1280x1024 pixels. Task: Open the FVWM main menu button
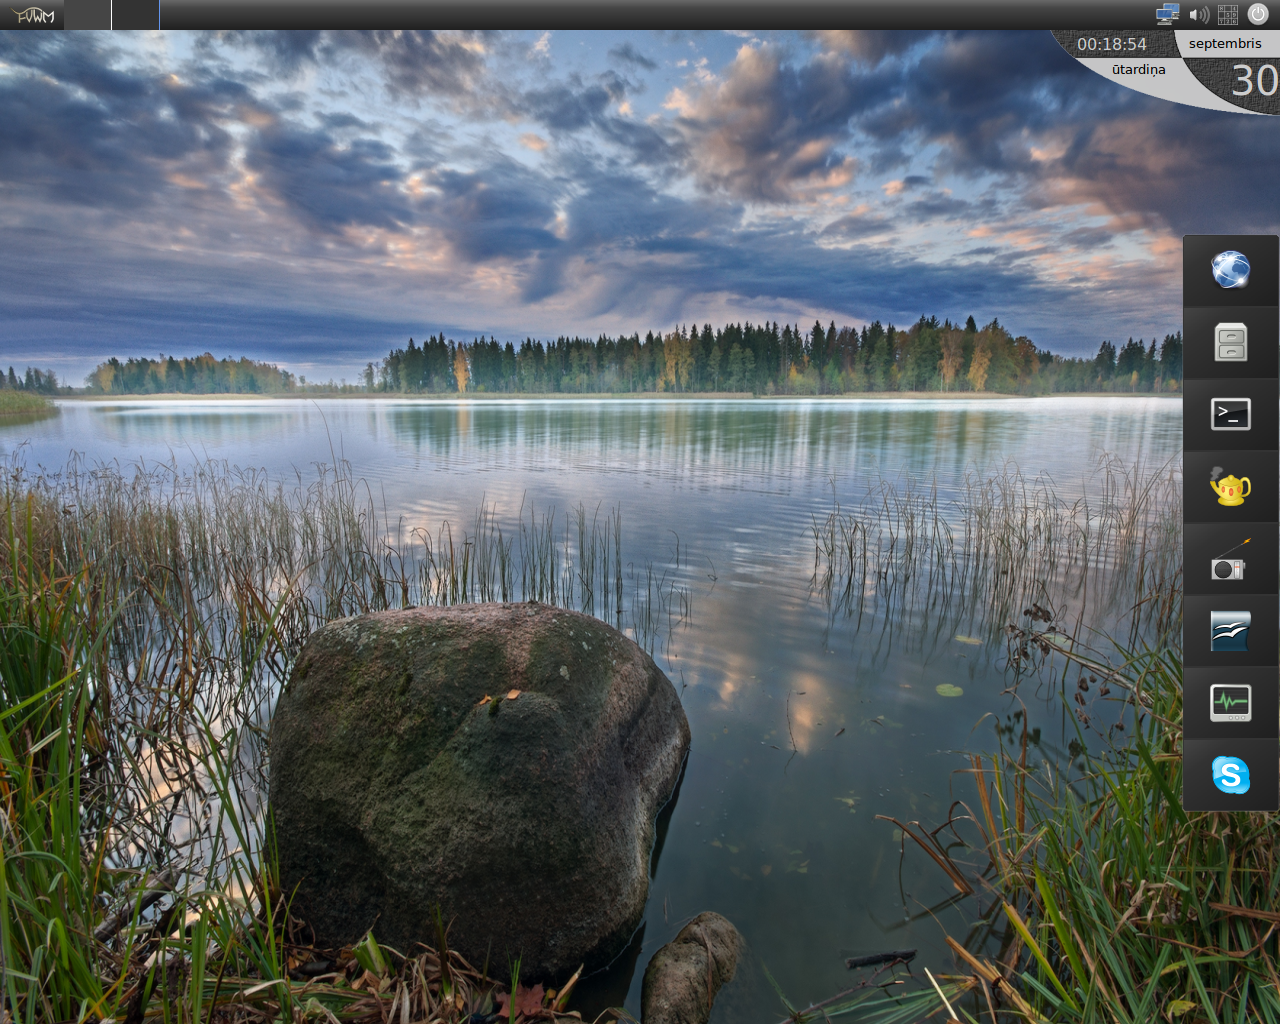pos(32,15)
